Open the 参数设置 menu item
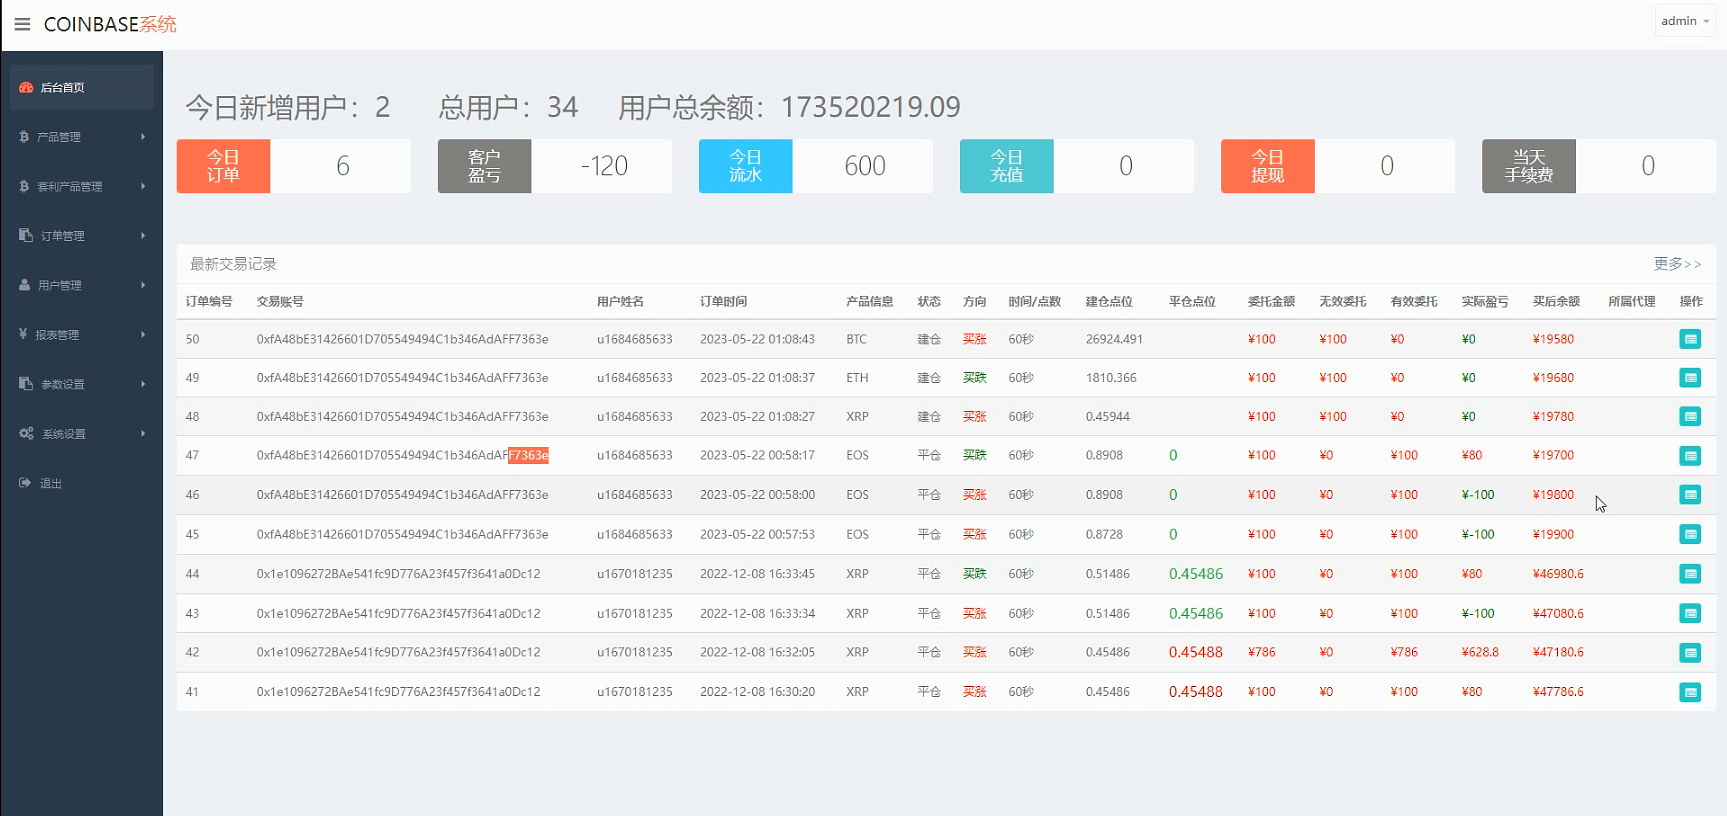 (x=63, y=384)
